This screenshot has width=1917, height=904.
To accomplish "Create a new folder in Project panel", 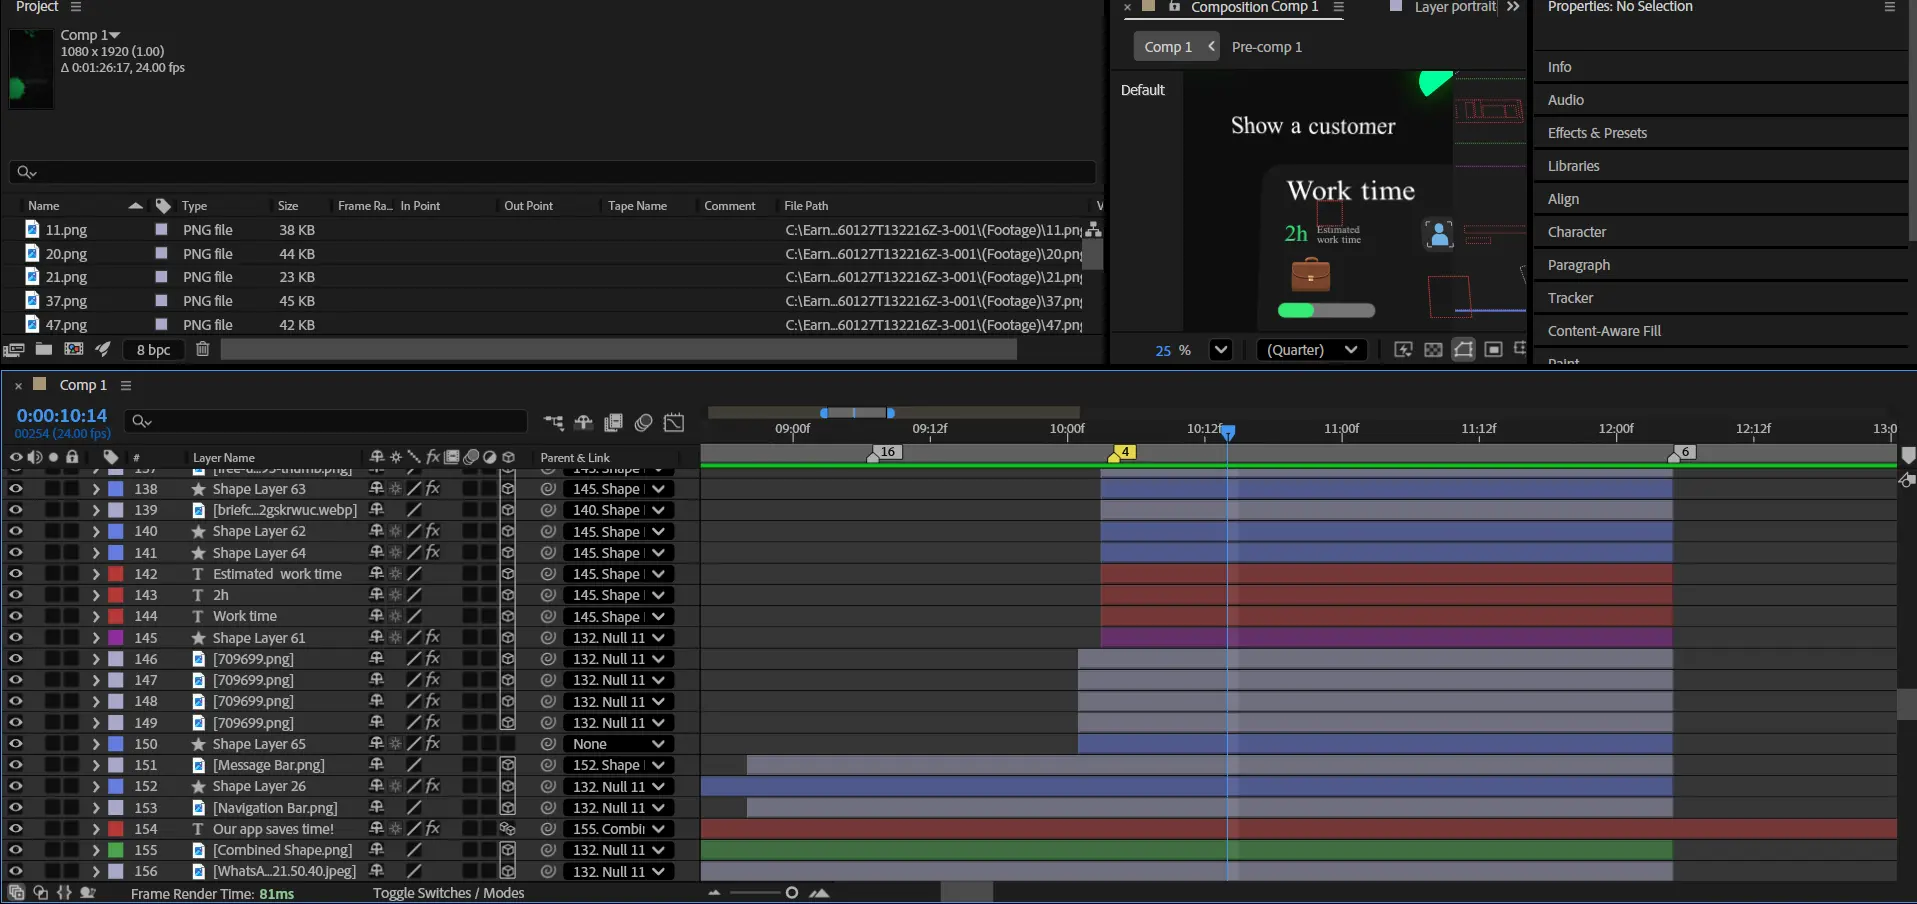I will click(x=44, y=349).
